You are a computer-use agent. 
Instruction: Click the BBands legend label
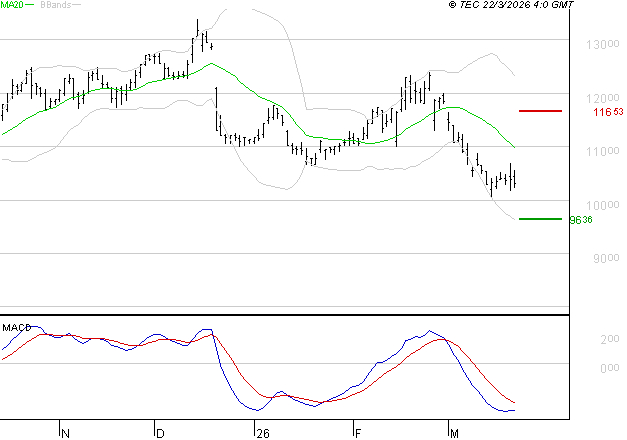(56, 5)
